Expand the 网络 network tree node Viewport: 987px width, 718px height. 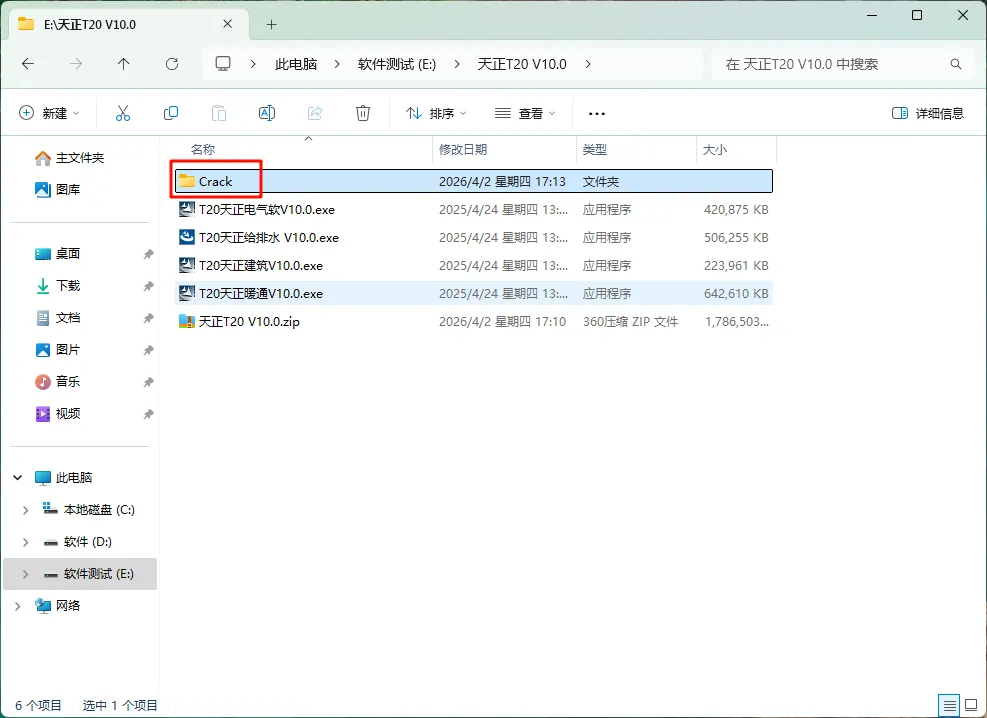(x=18, y=606)
